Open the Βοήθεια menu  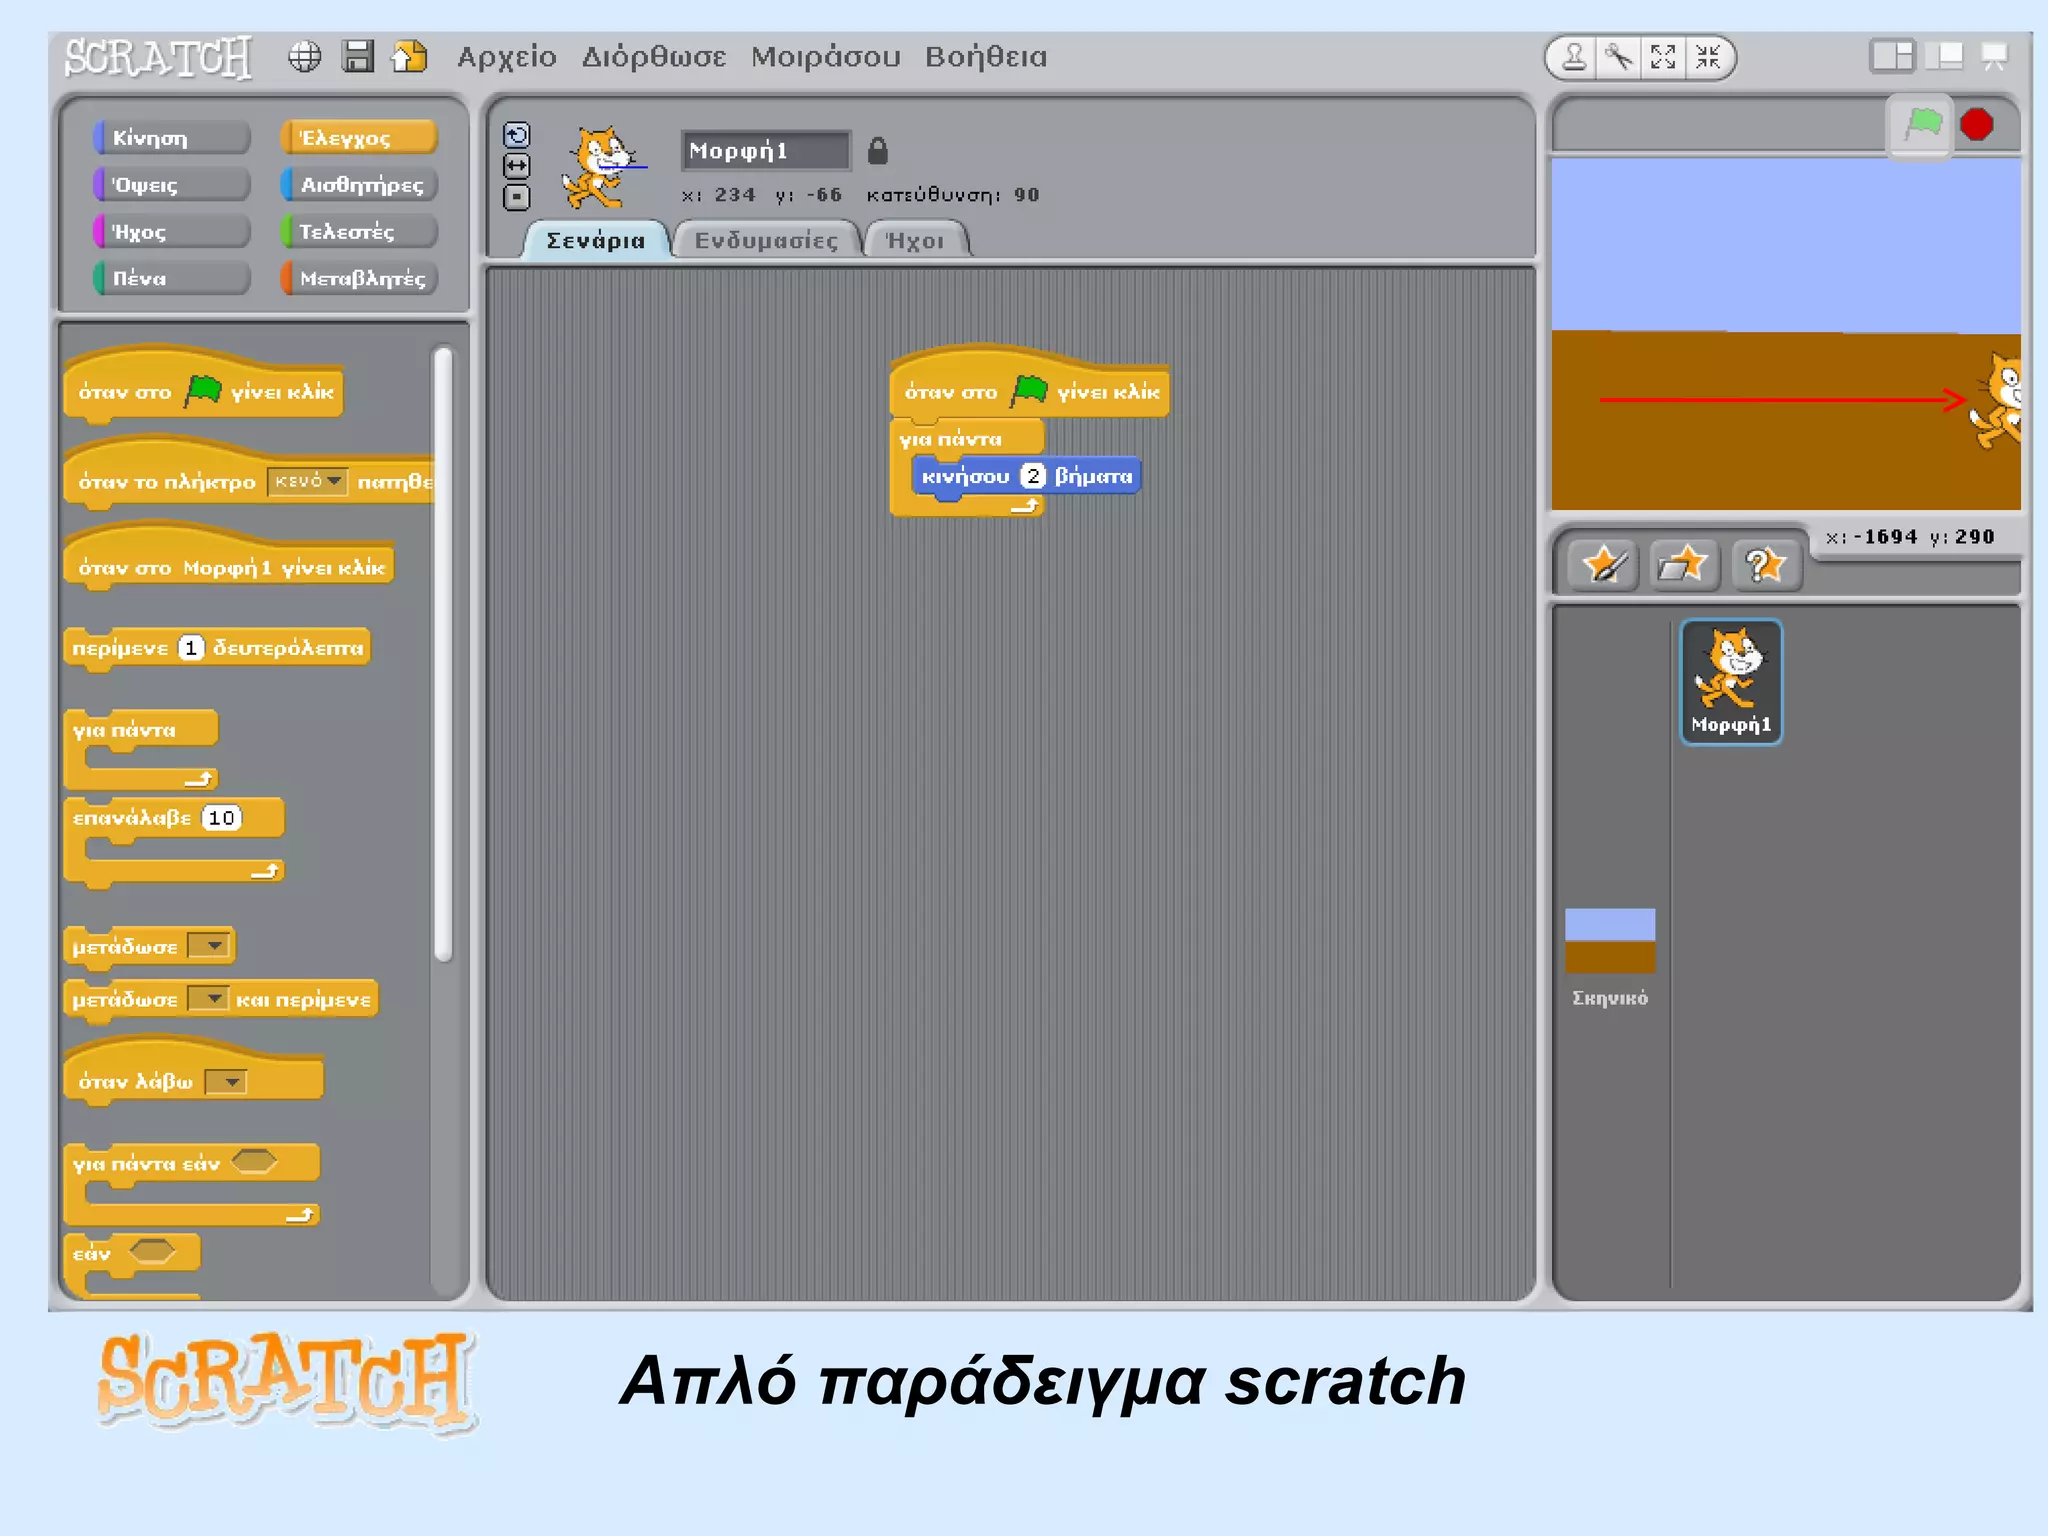(x=986, y=57)
